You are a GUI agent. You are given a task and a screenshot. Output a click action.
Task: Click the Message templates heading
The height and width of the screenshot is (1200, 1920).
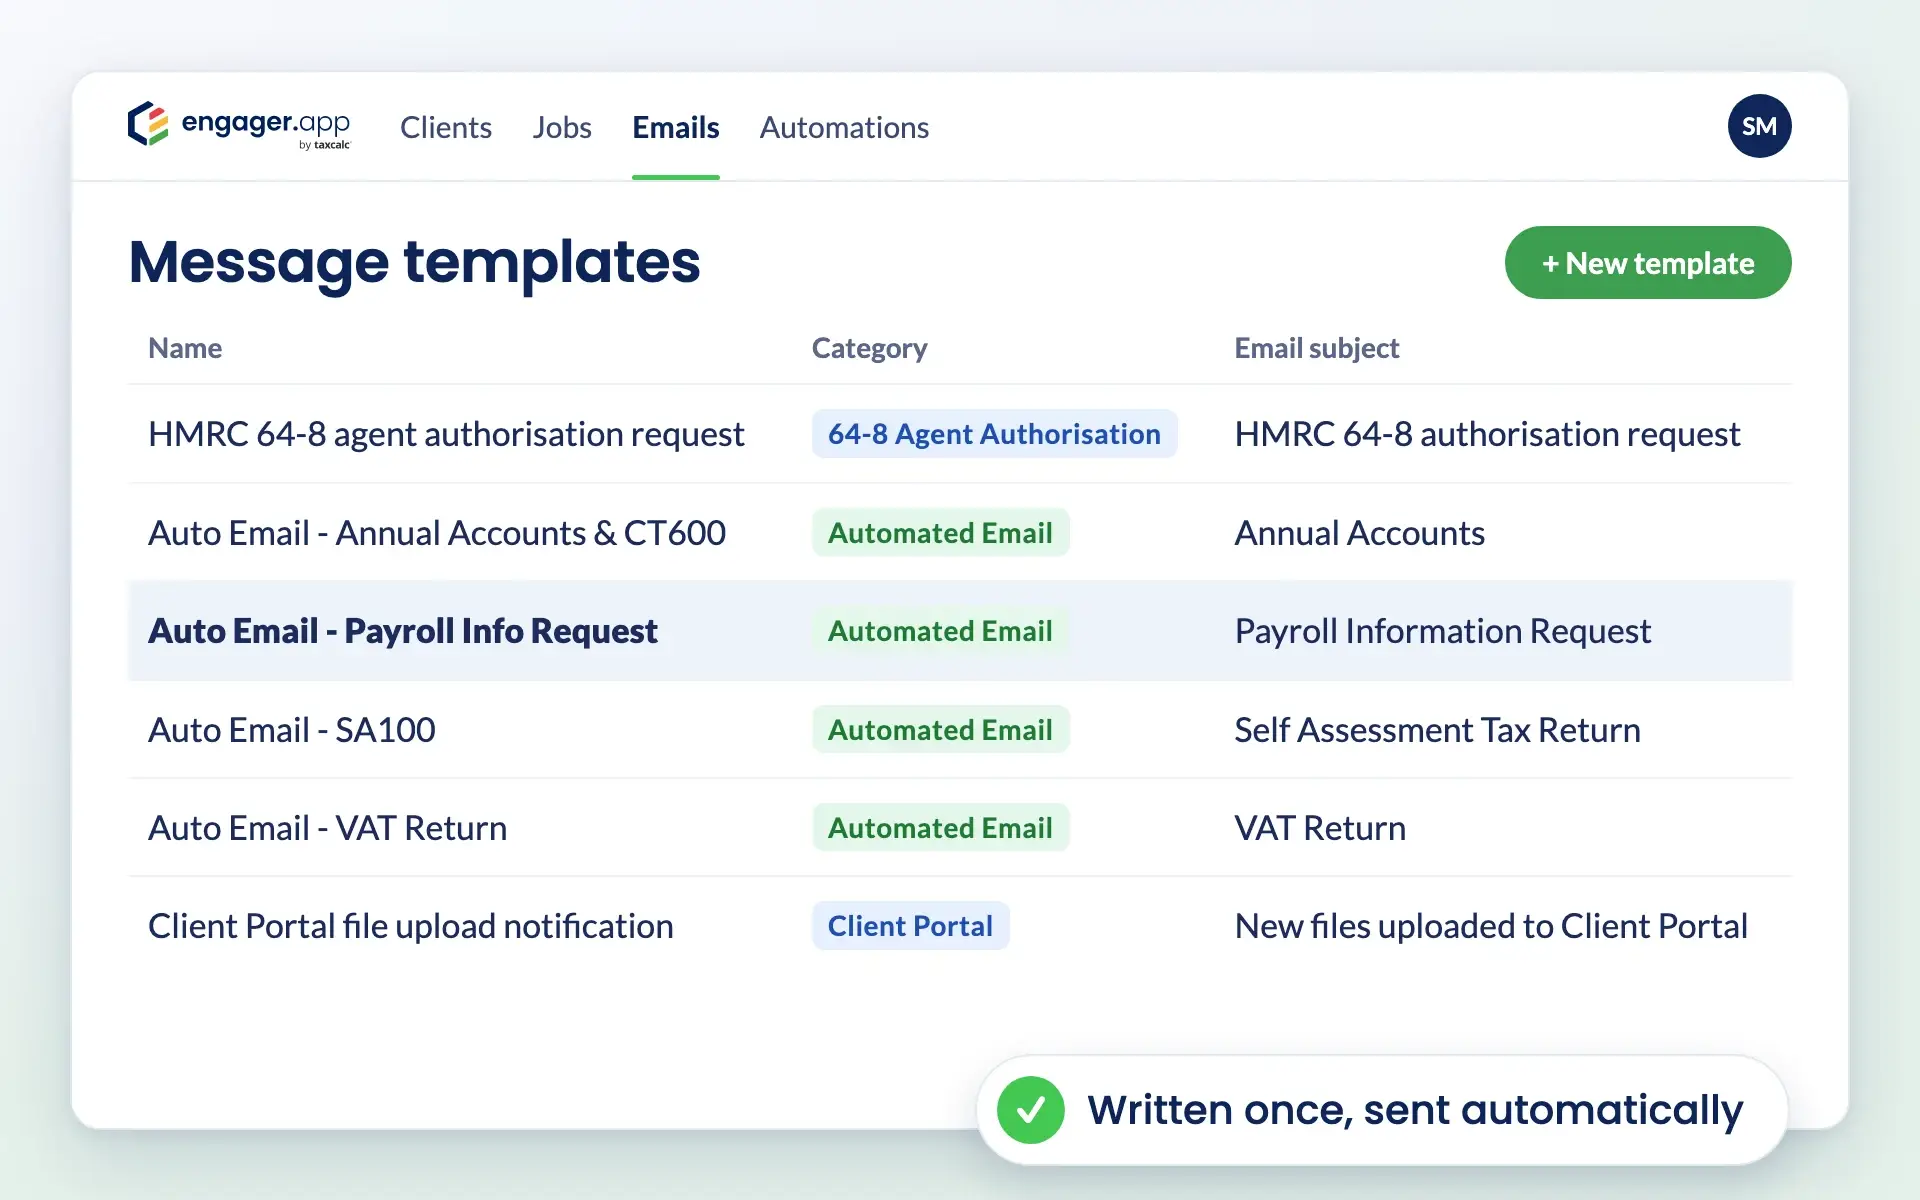[x=415, y=262]
